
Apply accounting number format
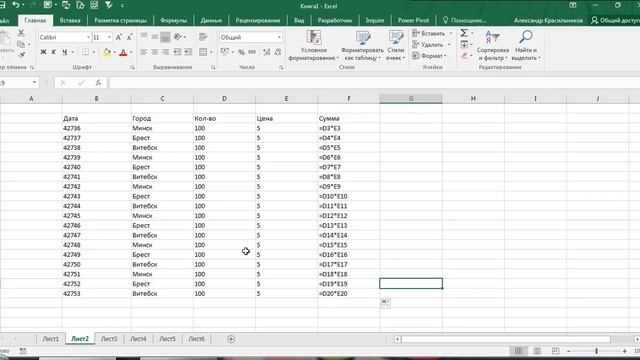point(224,52)
